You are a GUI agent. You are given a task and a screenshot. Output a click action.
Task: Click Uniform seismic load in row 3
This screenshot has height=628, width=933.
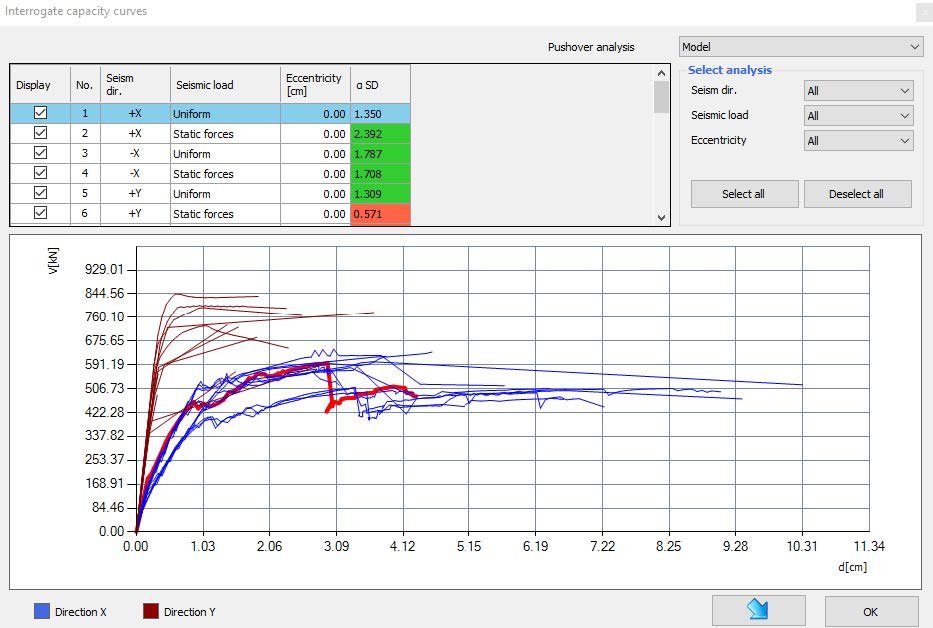[x=225, y=154]
